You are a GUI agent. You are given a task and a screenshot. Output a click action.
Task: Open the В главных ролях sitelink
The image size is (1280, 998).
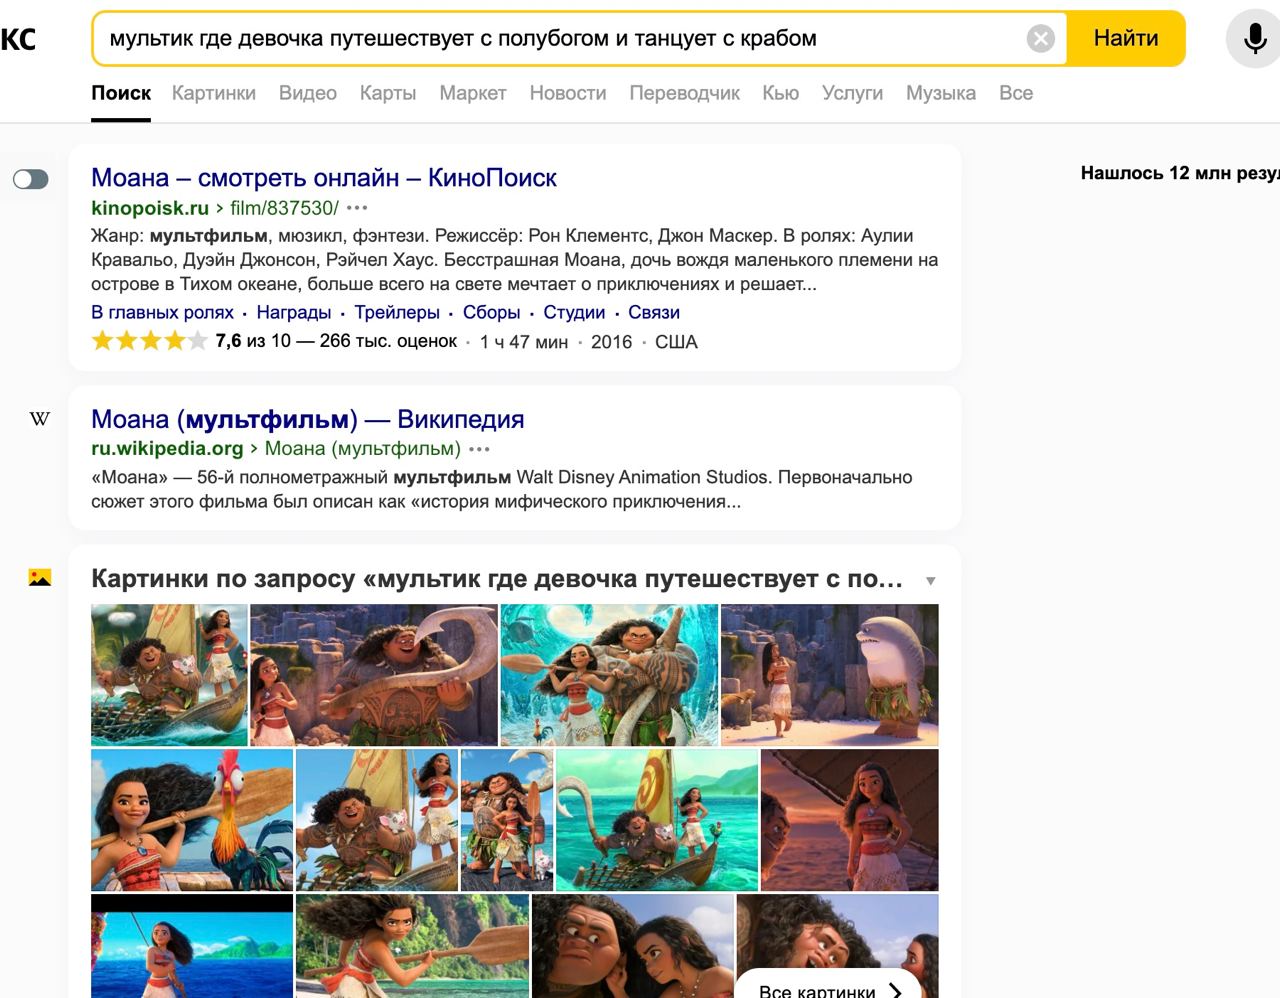click(x=162, y=312)
